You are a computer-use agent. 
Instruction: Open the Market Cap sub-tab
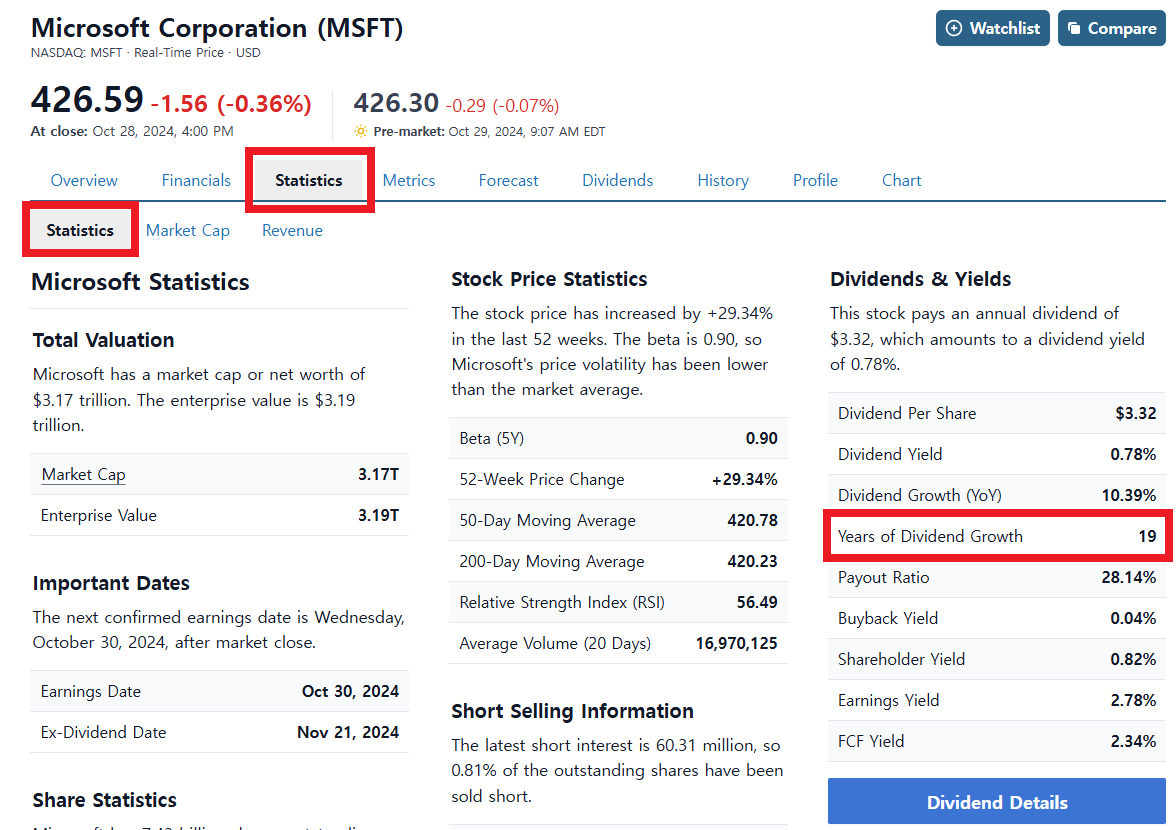(188, 231)
